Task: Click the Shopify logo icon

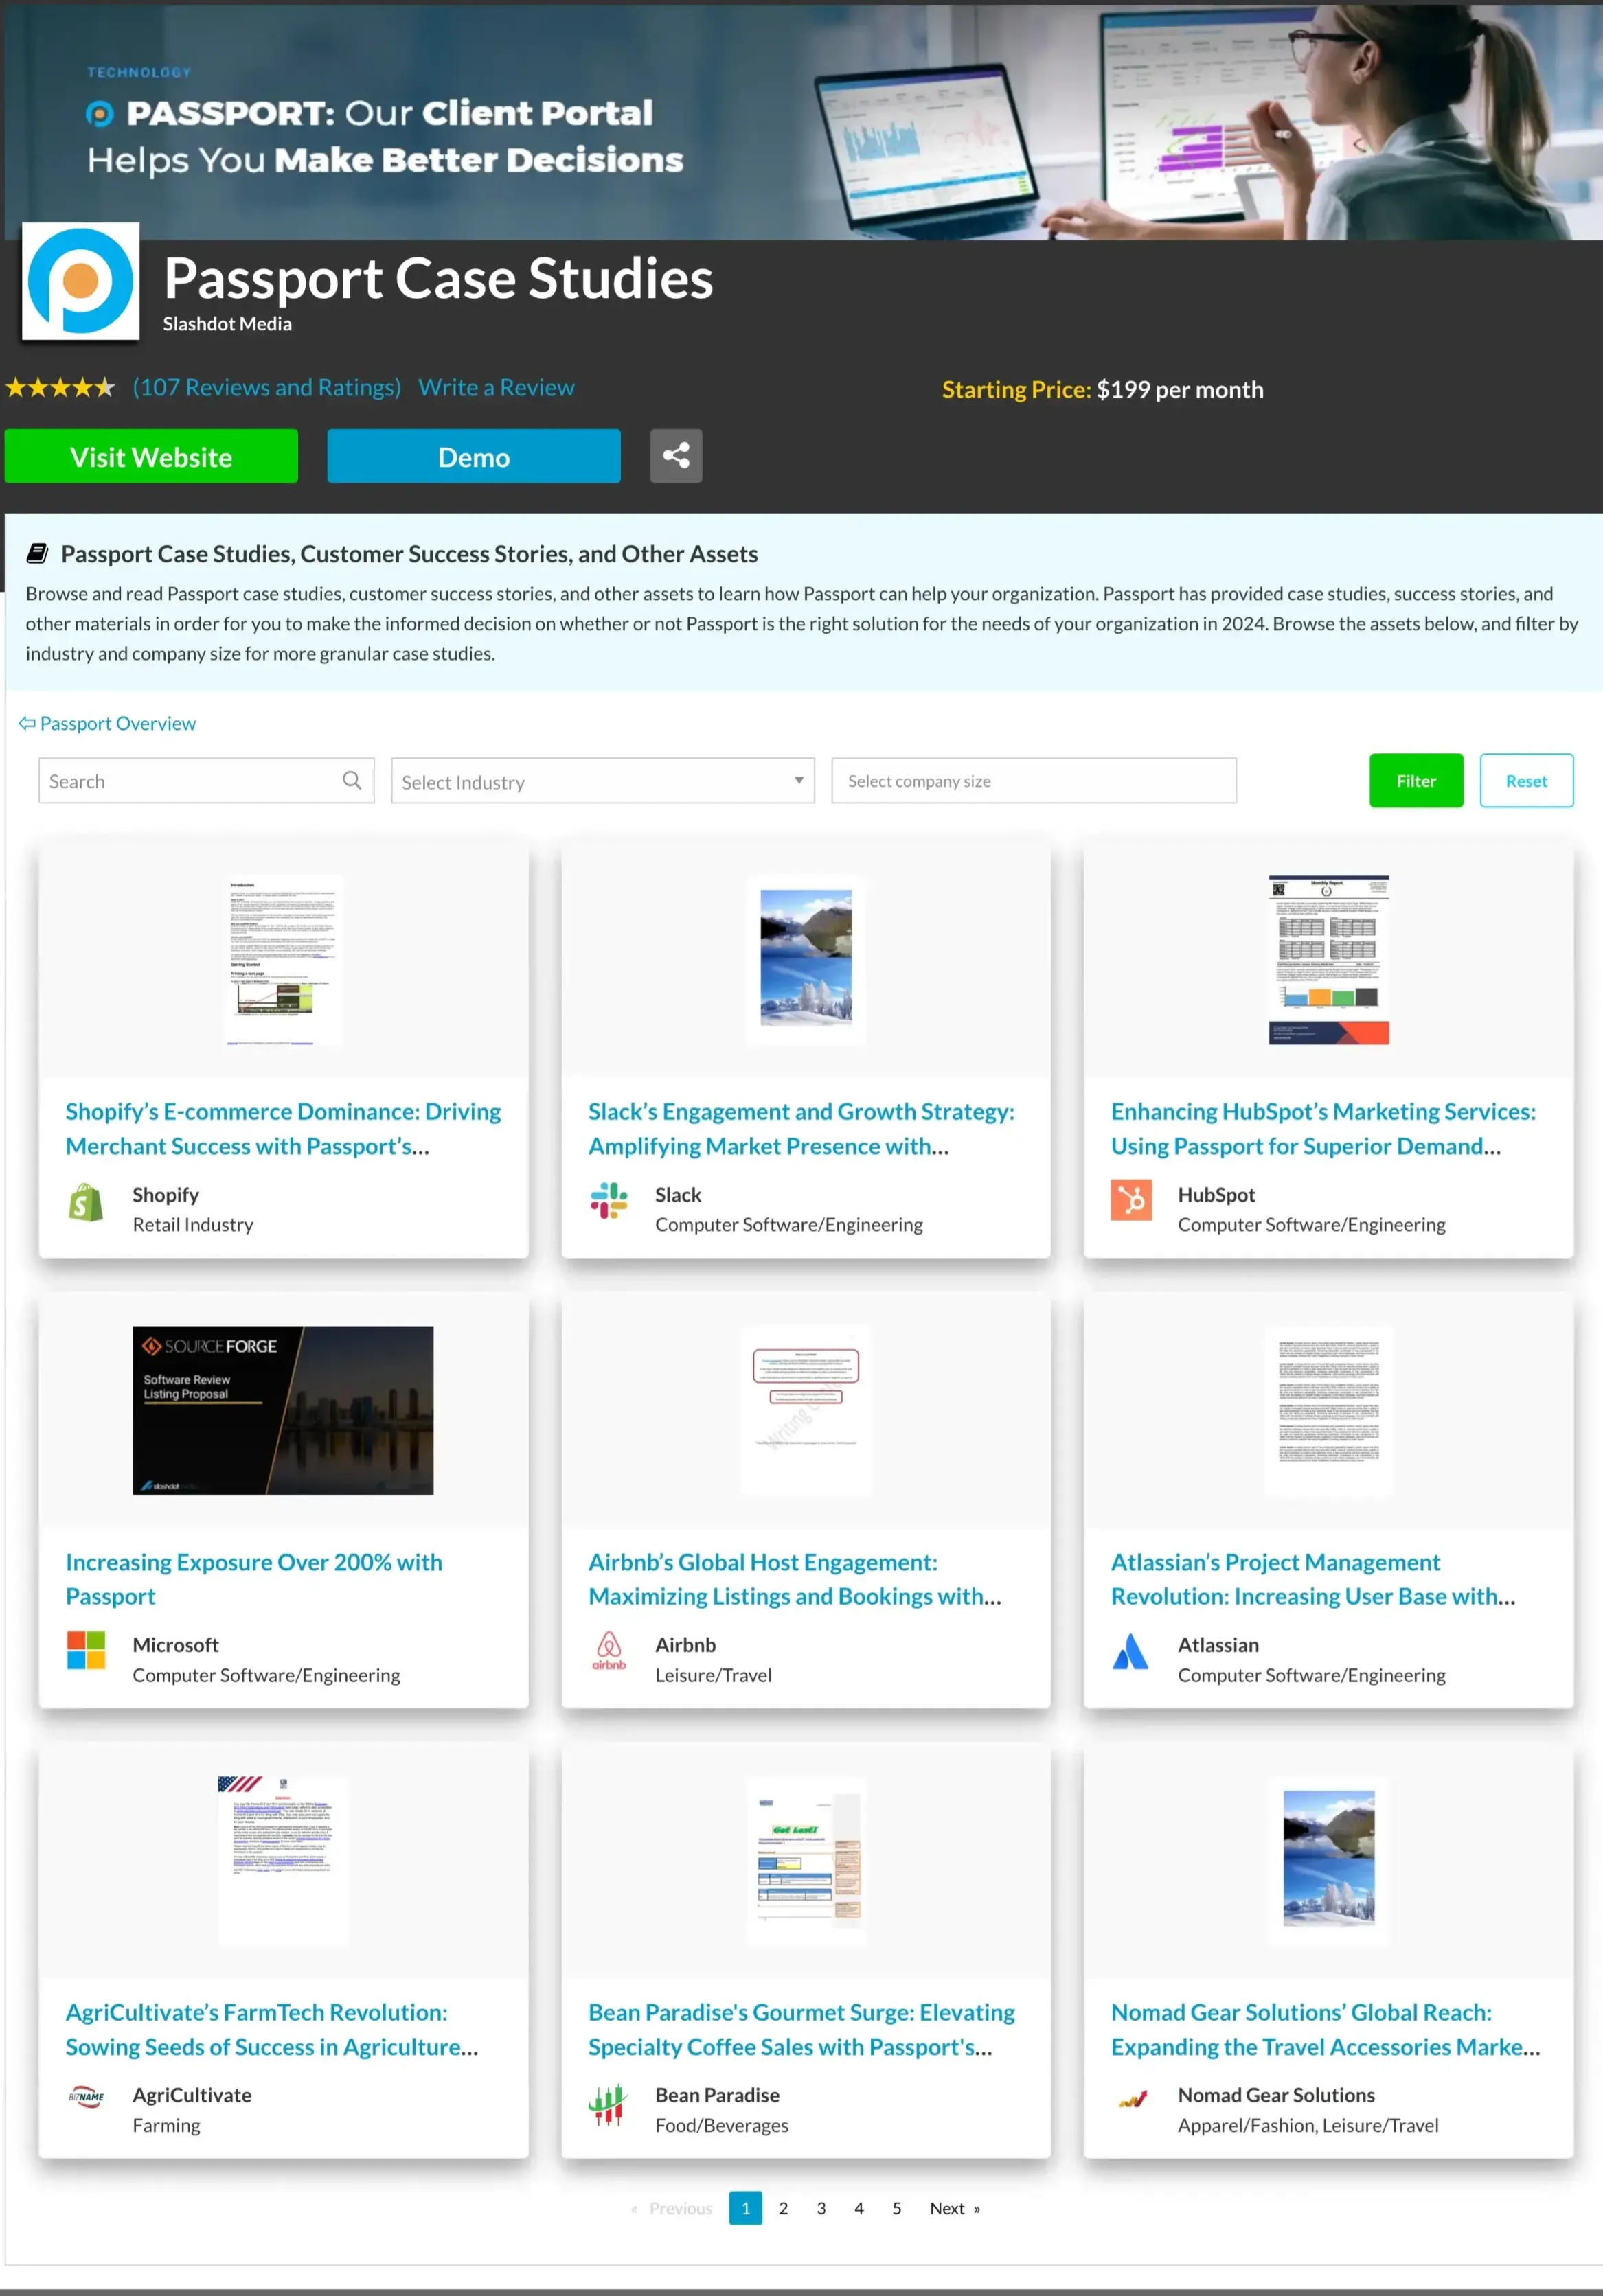Action: pos(86,1202)
